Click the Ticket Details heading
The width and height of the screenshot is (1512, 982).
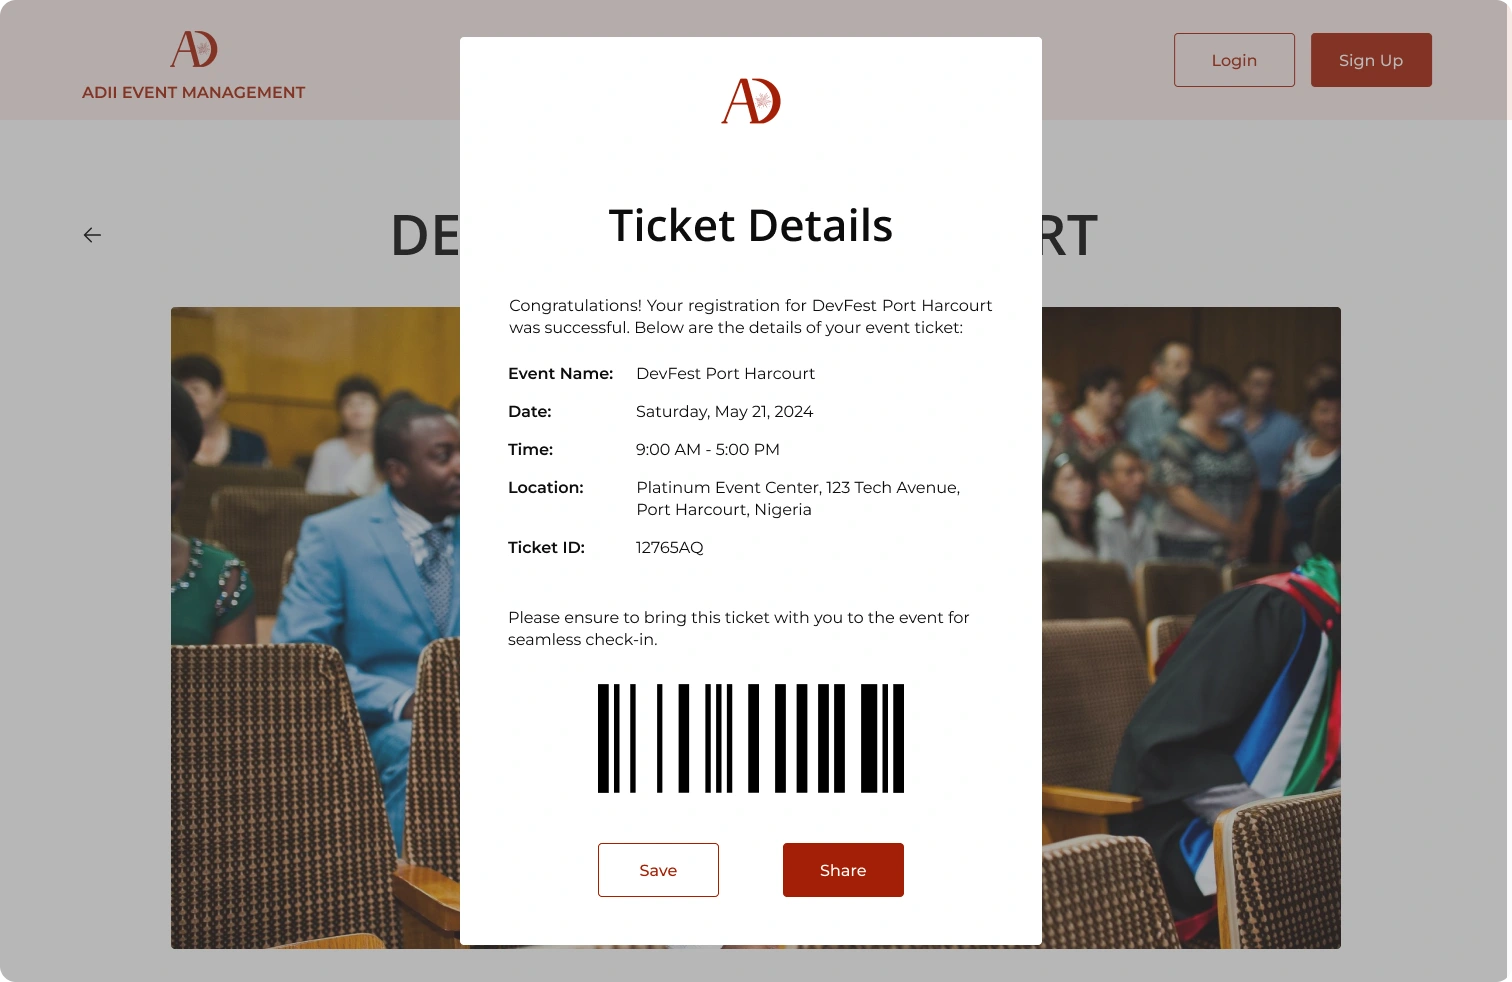pyautogui.click(x=751, y=226)
